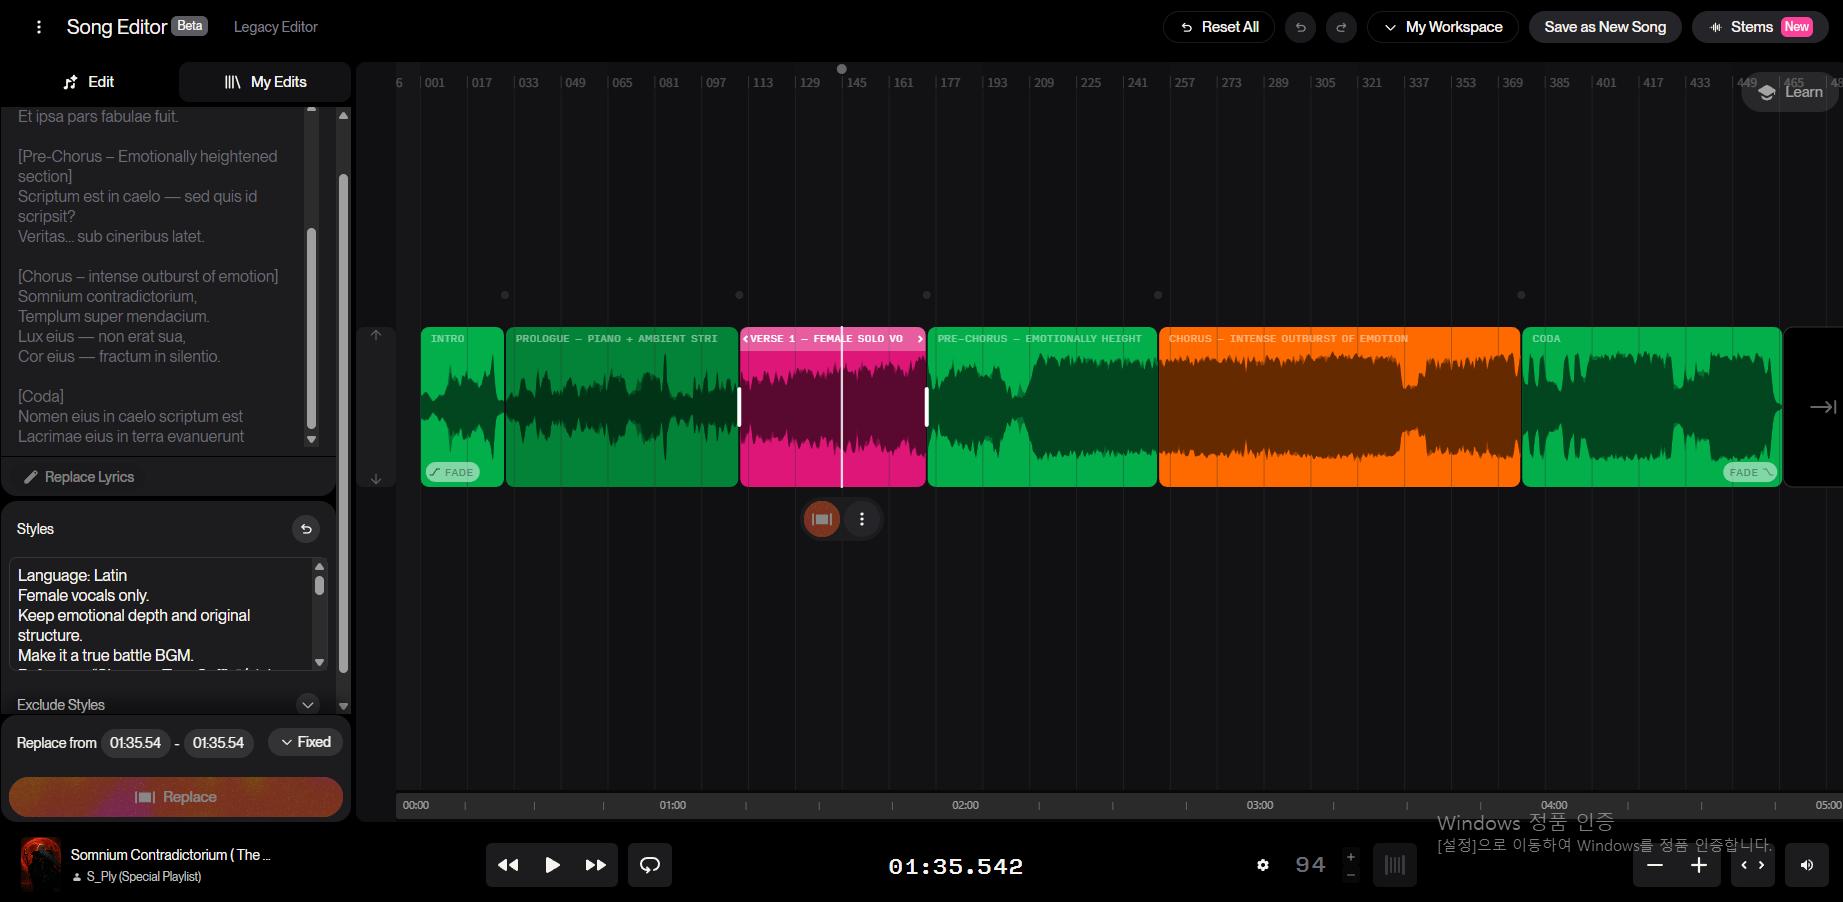Click Save as New Song
Viewport: 1843px width, 902px height.
point(1604,27)
